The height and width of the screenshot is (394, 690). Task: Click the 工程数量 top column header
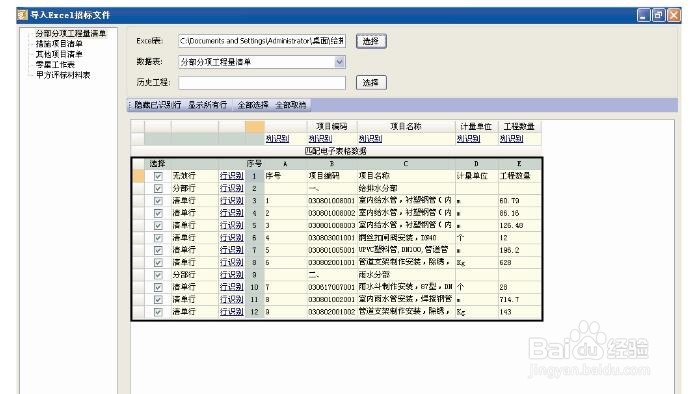[519, 127]
